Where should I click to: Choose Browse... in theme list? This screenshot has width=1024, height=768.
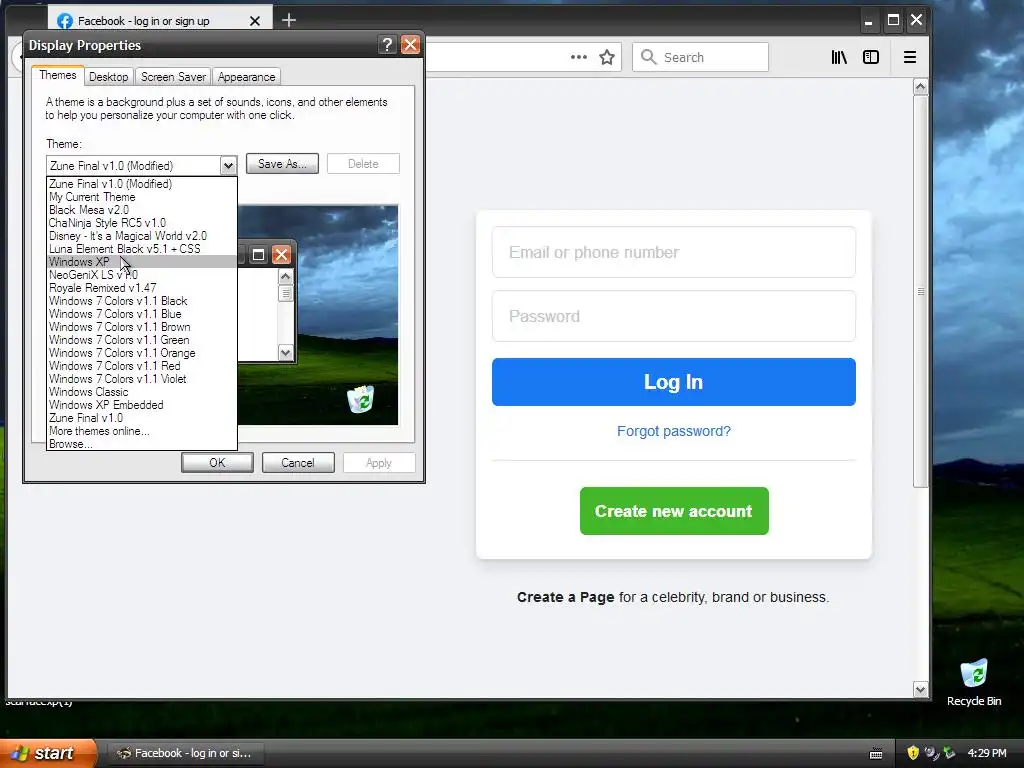pyautogui.click(x=142, y=444)
